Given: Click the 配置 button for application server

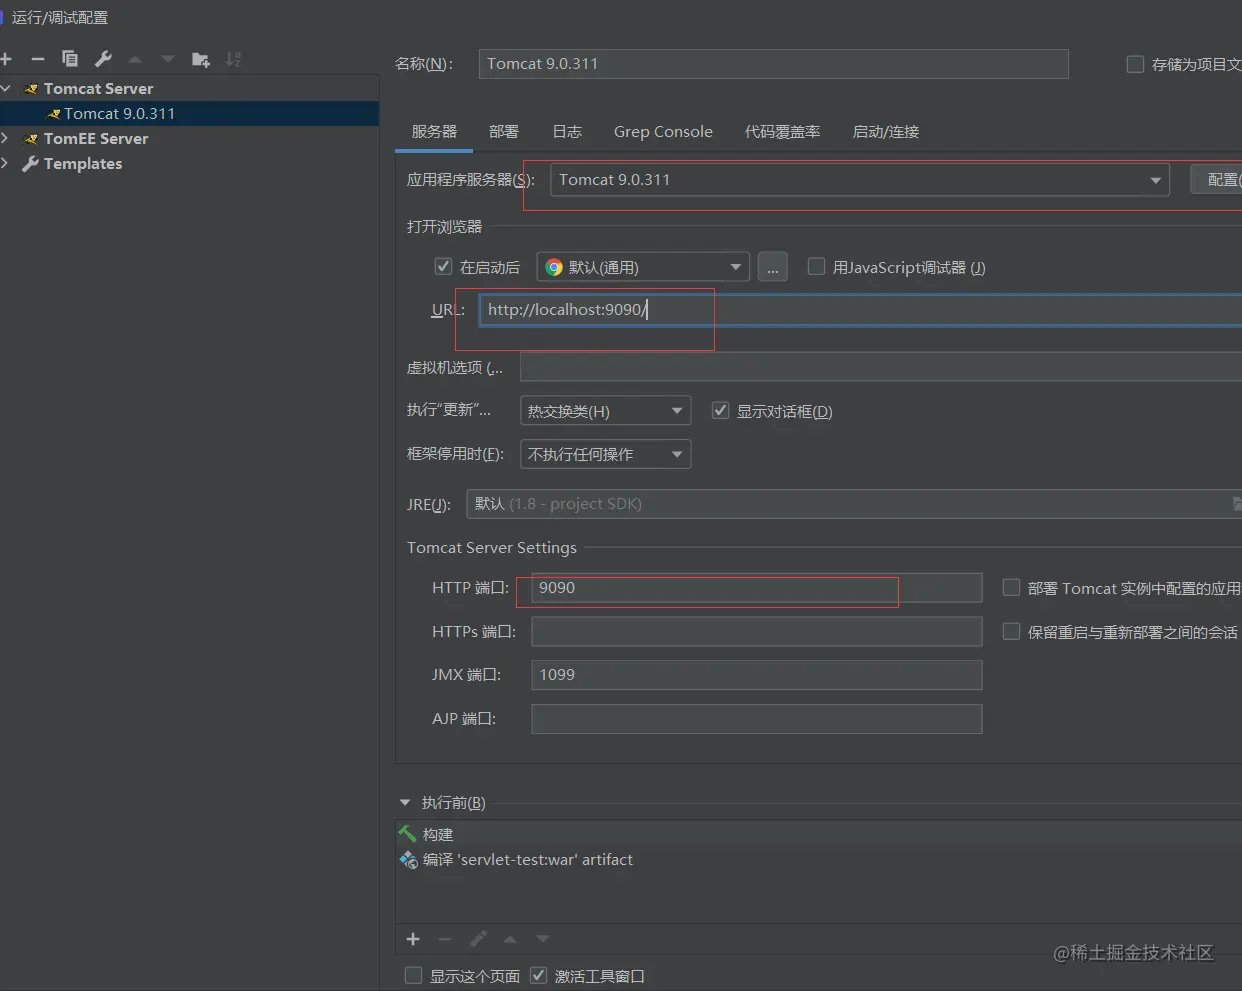Looking at the screenshot, I should 1217,180.
